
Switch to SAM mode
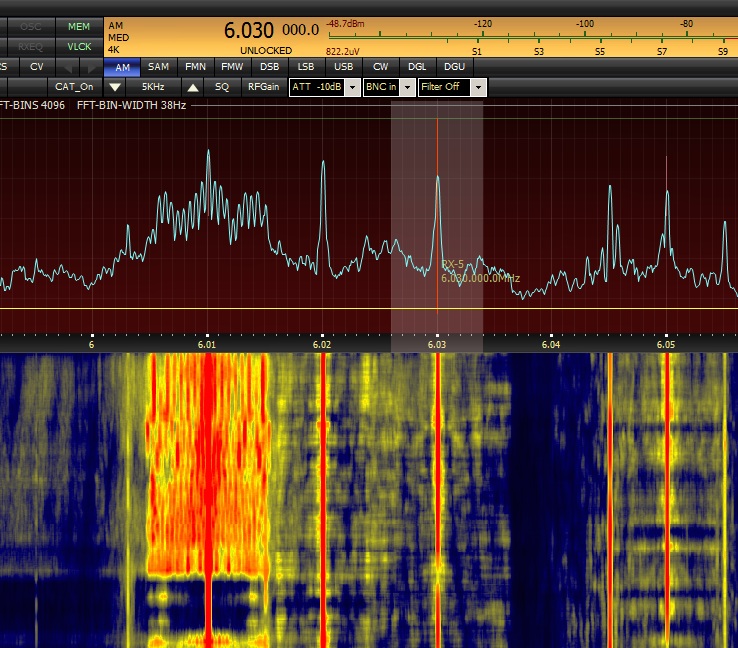click(159, 67)
